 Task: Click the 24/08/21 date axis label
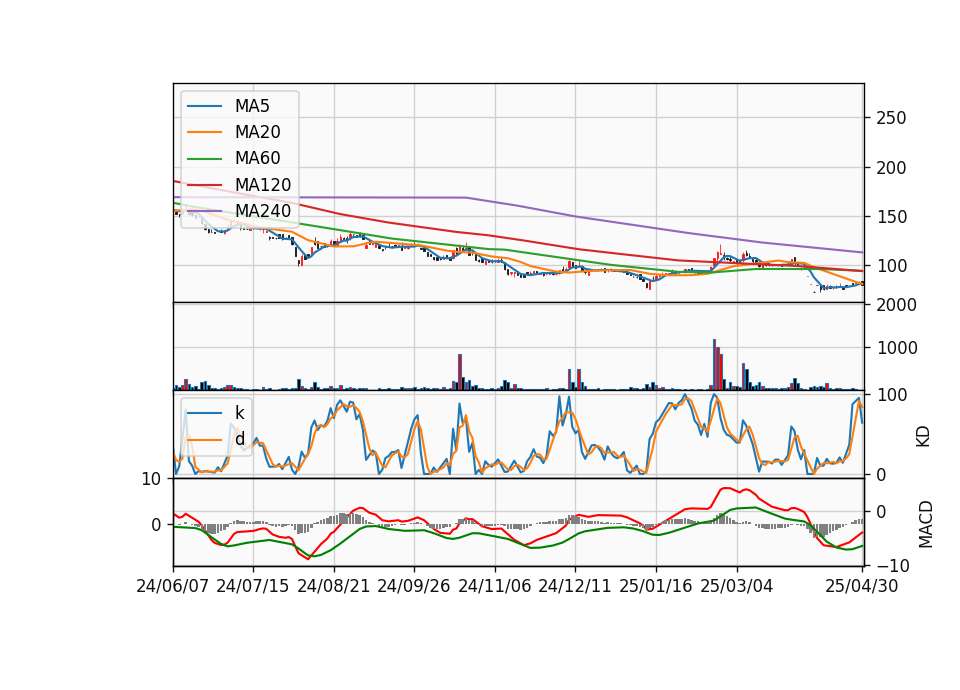coord(334,587)
